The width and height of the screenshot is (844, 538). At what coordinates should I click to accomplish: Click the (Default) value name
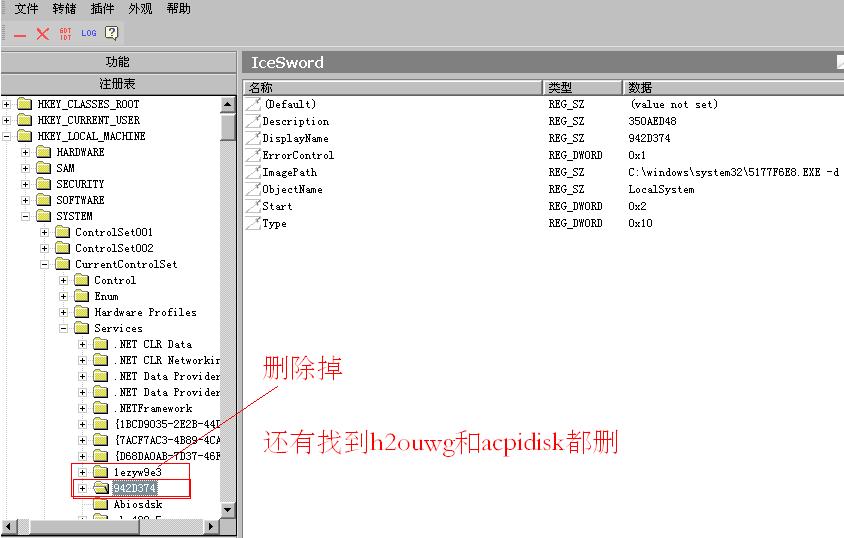[290, 104]
